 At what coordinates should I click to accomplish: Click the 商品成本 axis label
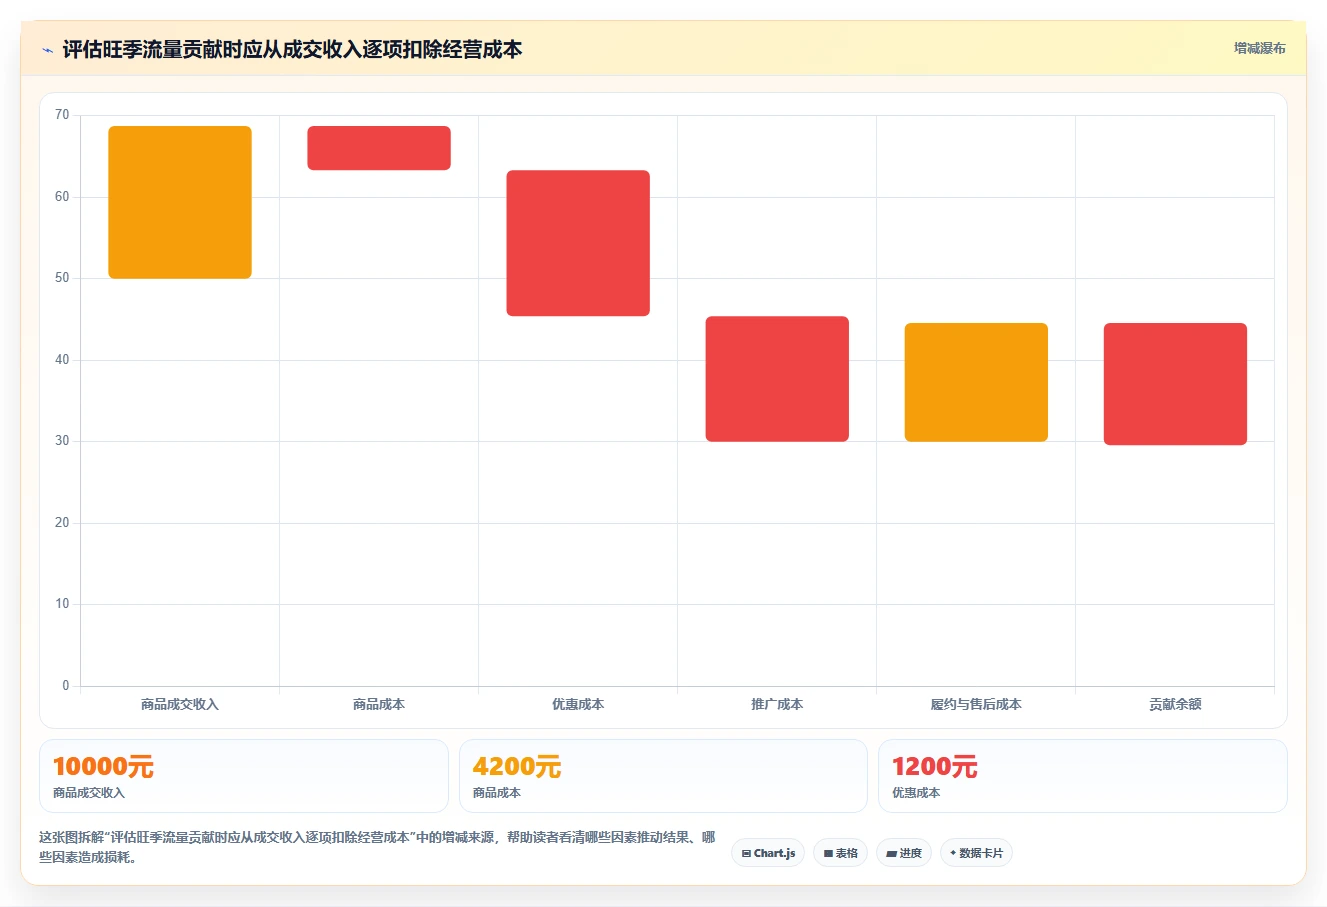(379, 704)
